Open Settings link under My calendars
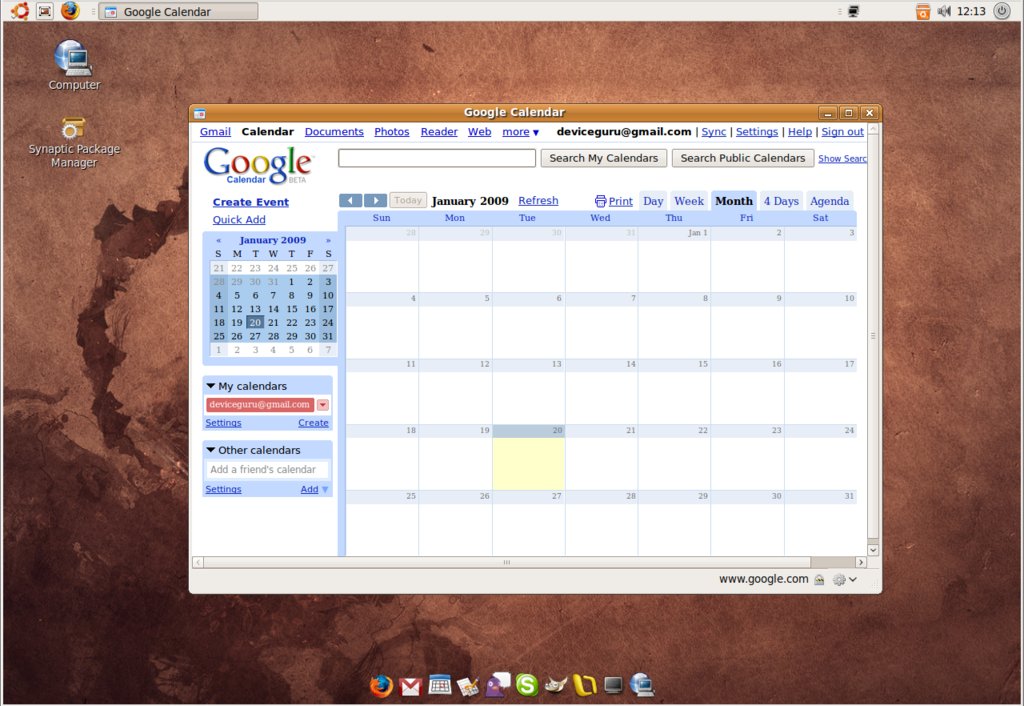 click(x=223, y=423)
